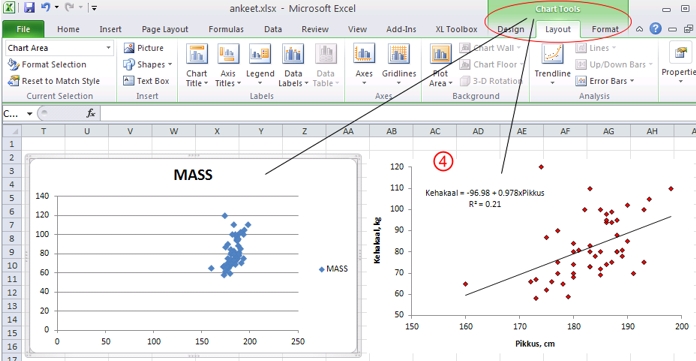Expand the Name Box dropdown arrow
Image resolution: width=696 pixels, height=361 pixels.
click(x=29, y=114)
